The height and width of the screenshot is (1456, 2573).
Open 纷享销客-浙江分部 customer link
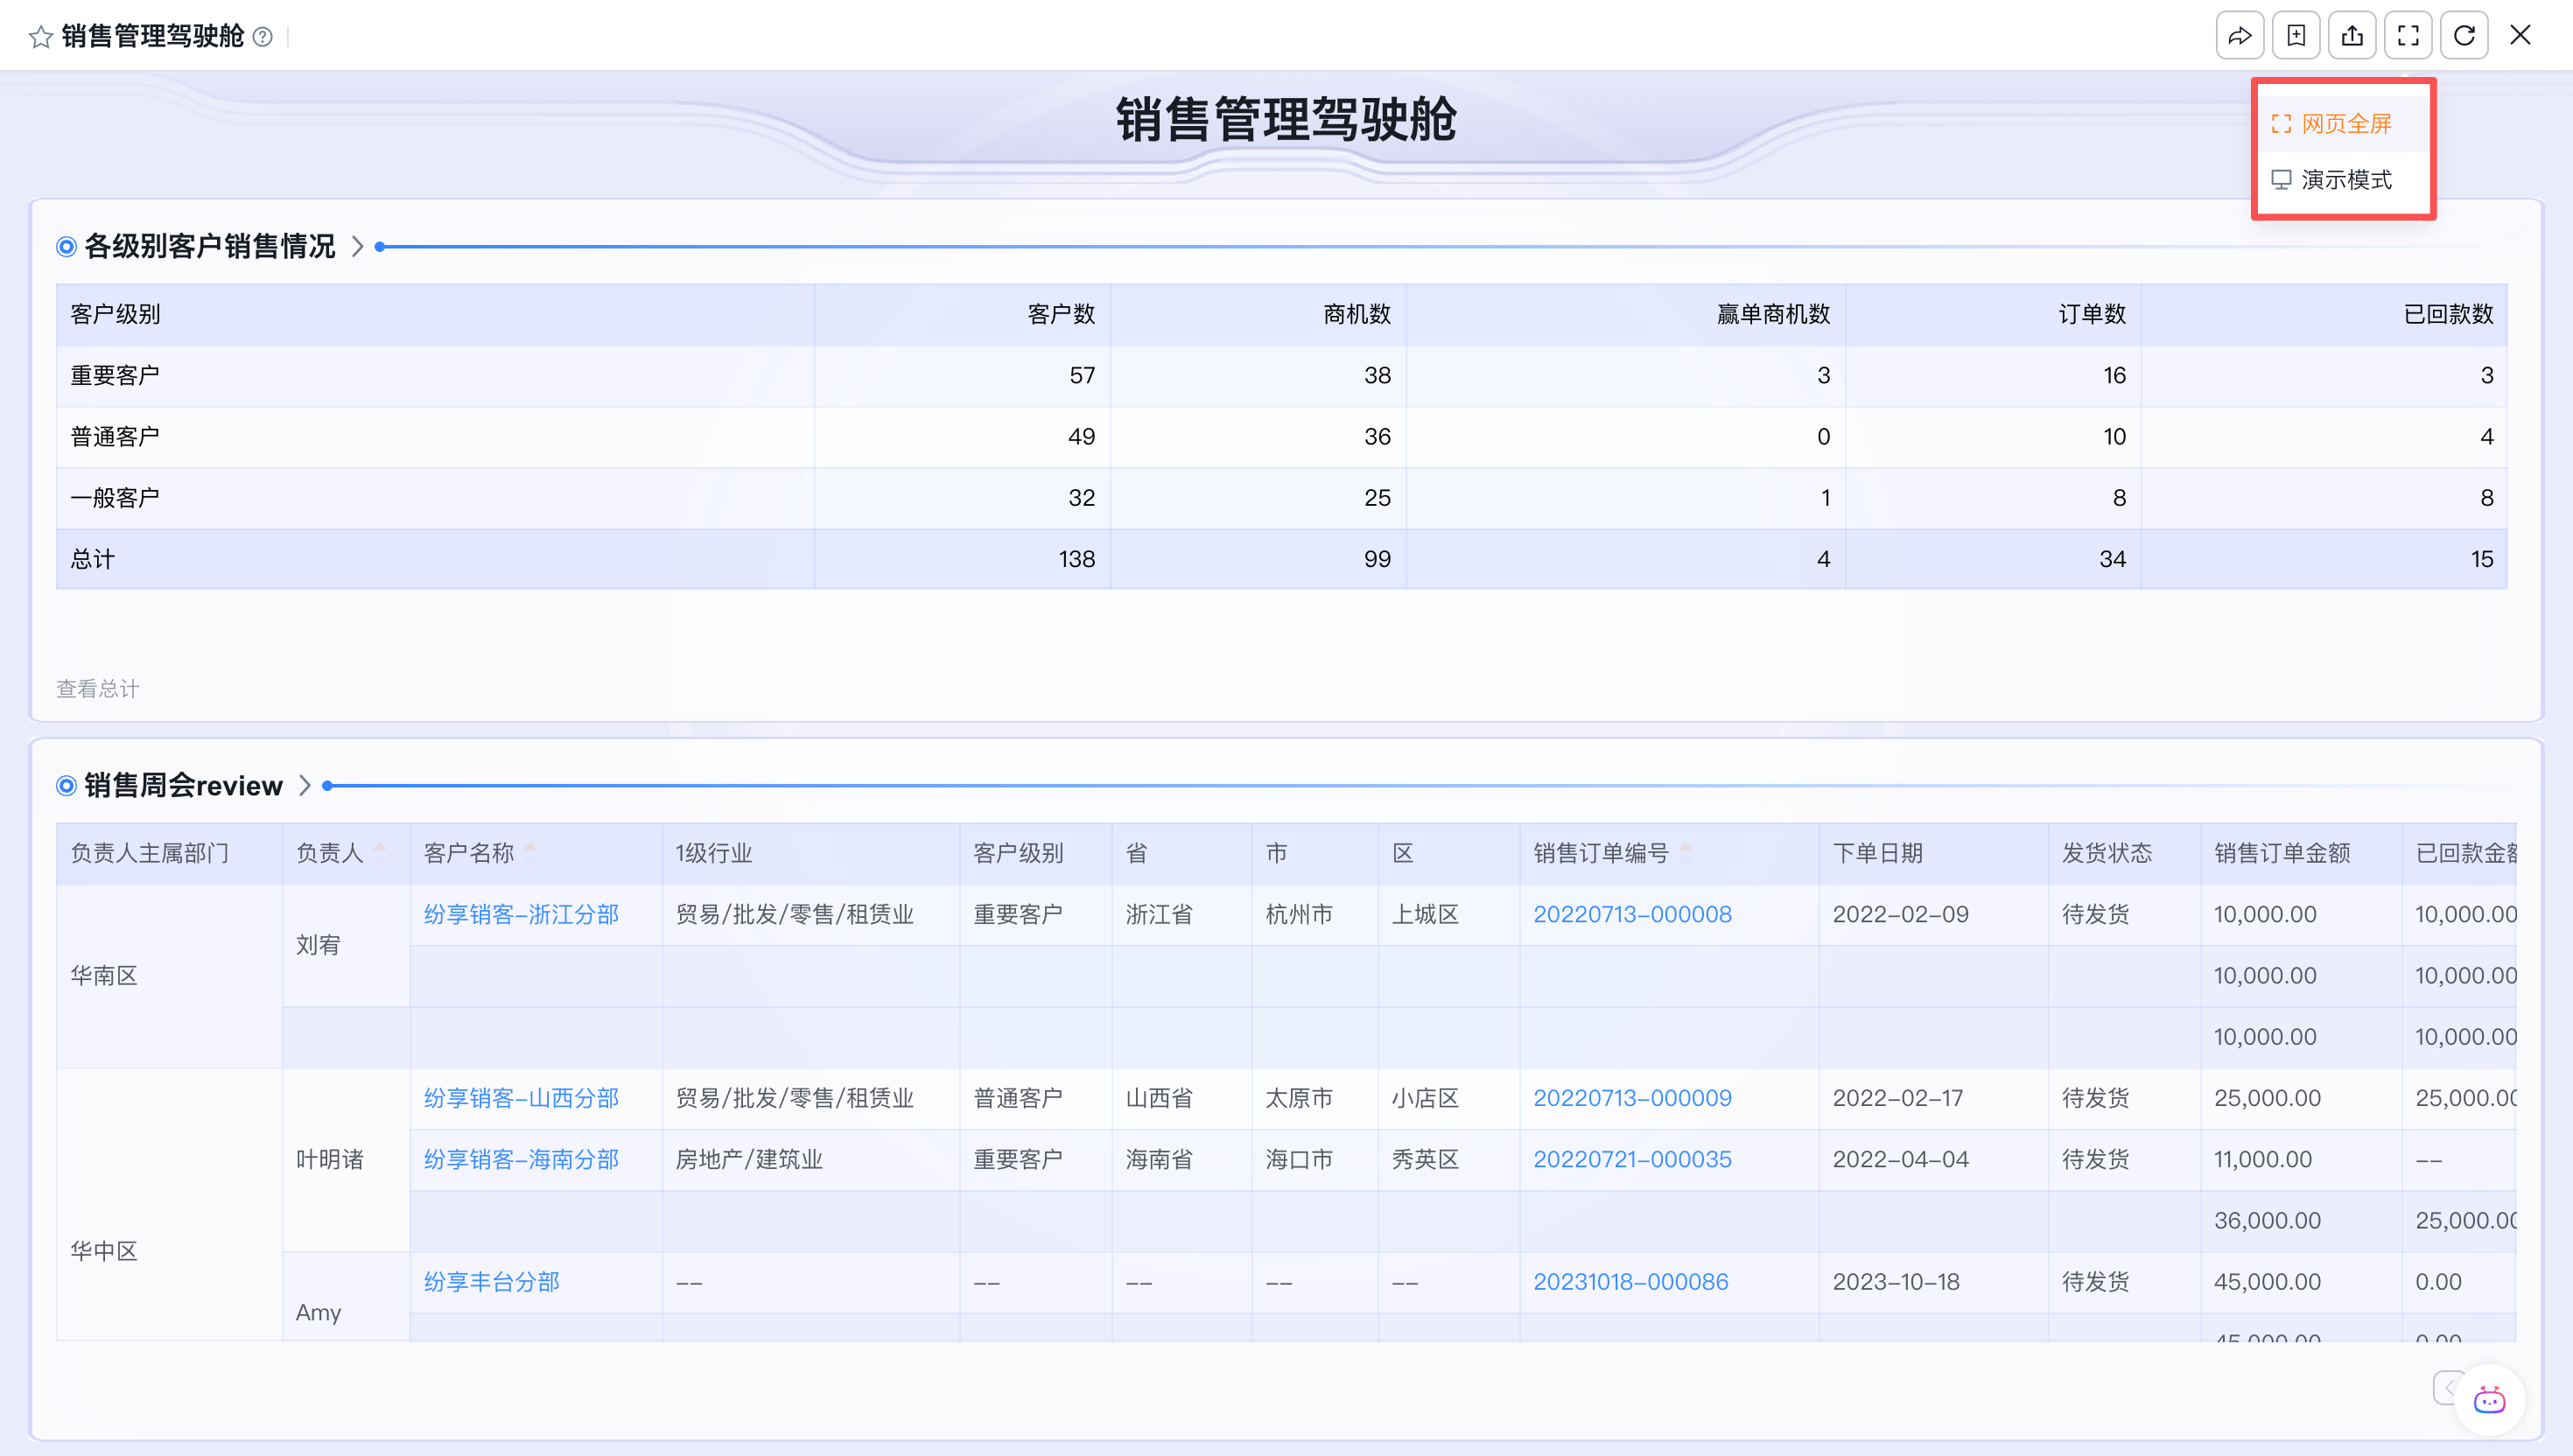[x=521, y=914]
